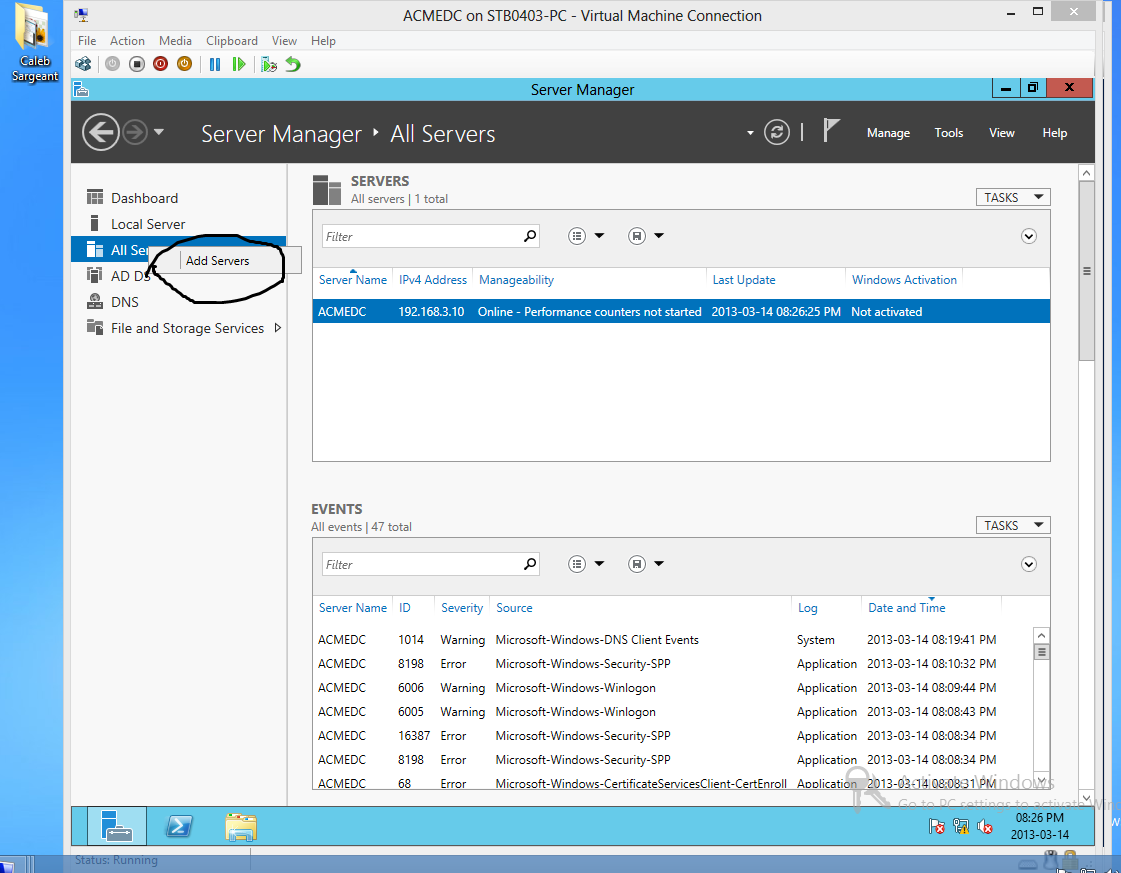Expand File and Storage Services arrow
This screenshot has height=873, width=1121.
(x=278, y=328)
